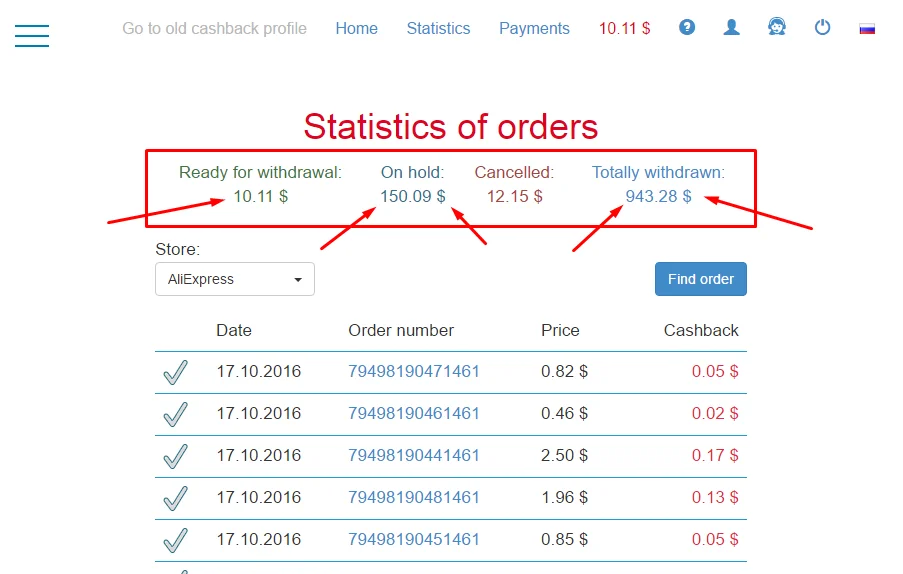Open order link 79498190471461

coord(413,371)
